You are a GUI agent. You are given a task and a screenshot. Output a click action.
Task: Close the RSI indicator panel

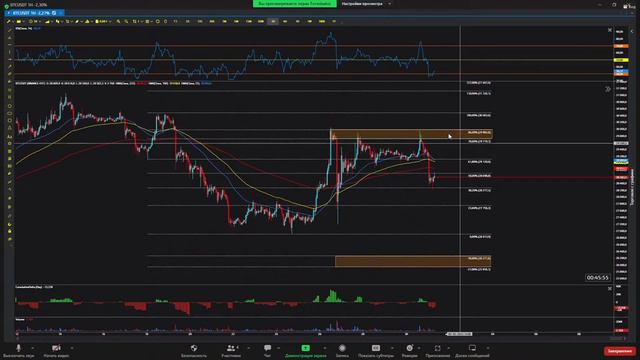[610, 30]
